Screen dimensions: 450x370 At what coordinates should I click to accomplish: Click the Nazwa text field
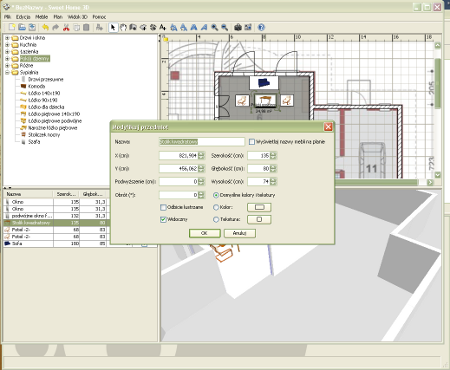pyautogui.click(x=201, y=142)
